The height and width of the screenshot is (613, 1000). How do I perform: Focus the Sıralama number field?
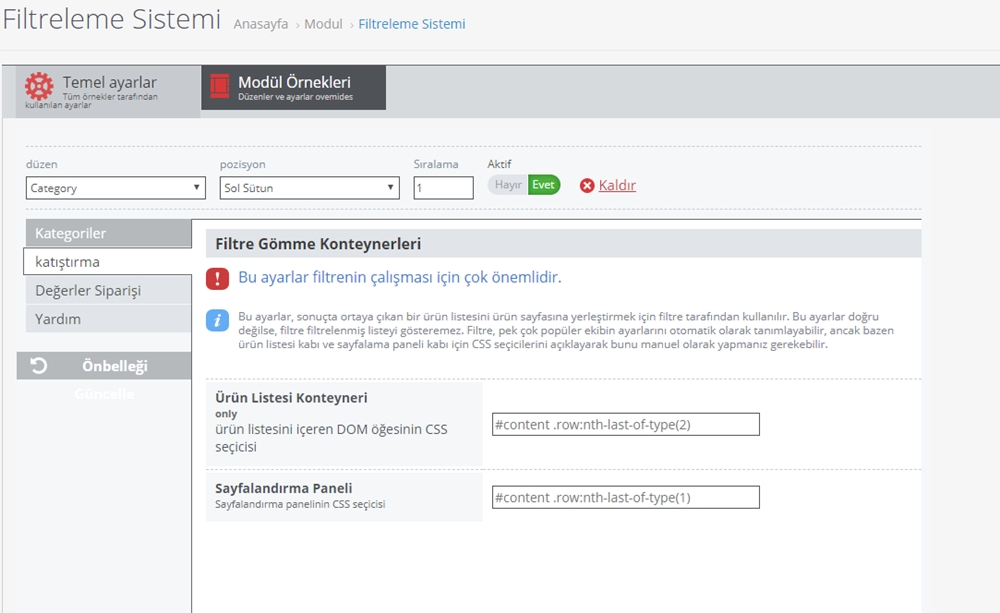pos(443,188)
